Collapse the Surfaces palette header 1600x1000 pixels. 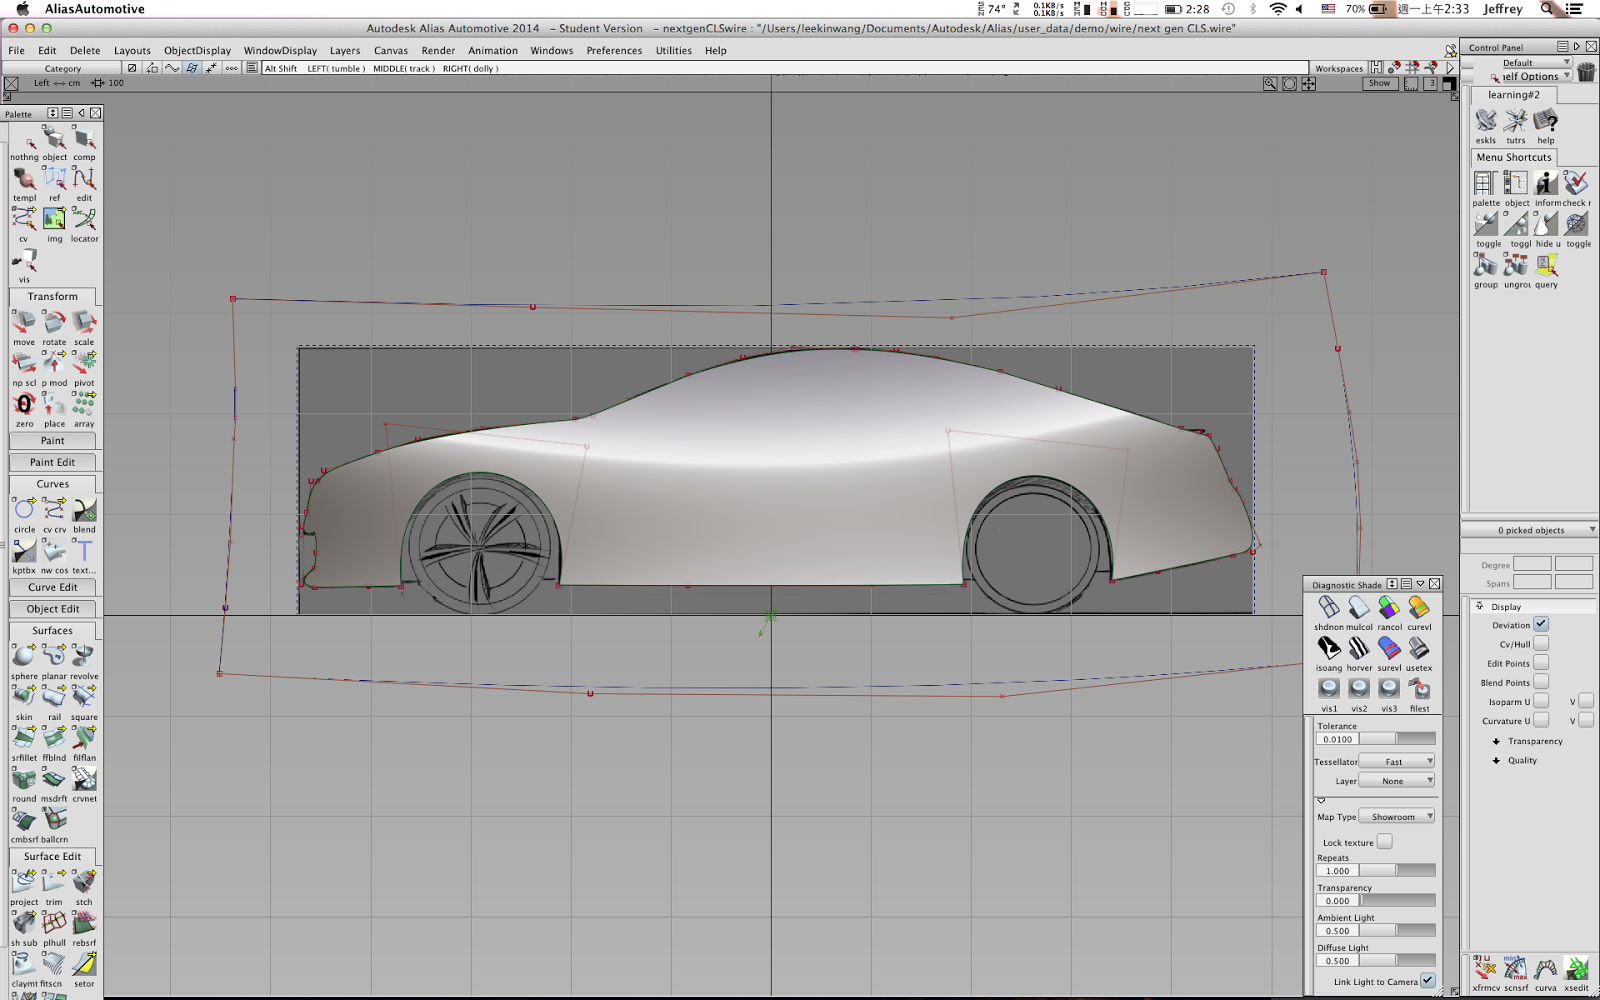pyautogui.click(x=52, y=630)
